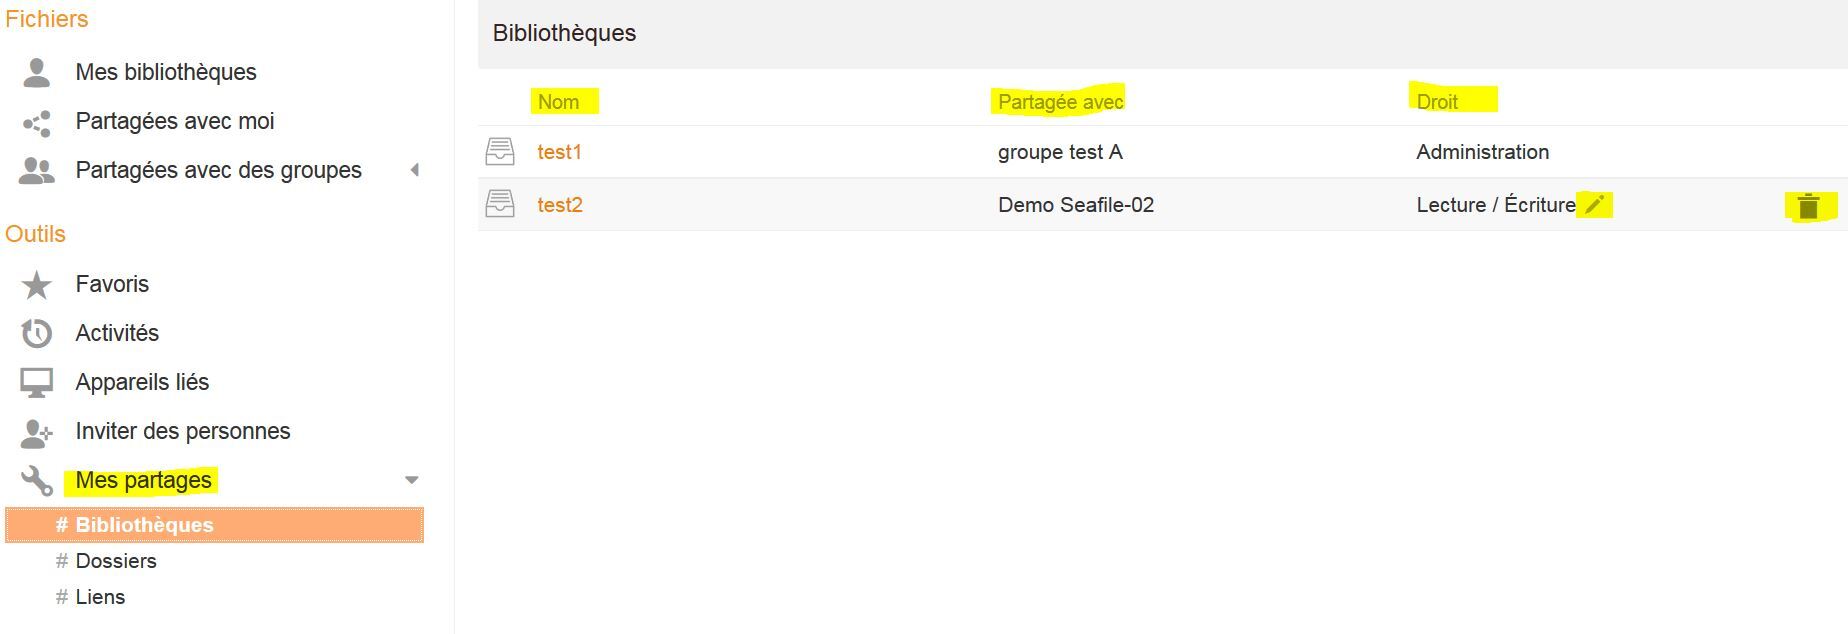Click the Partagées avec des groupes menu item
1848x634 pixels.
pyautogui.click(x=218, y=170)
